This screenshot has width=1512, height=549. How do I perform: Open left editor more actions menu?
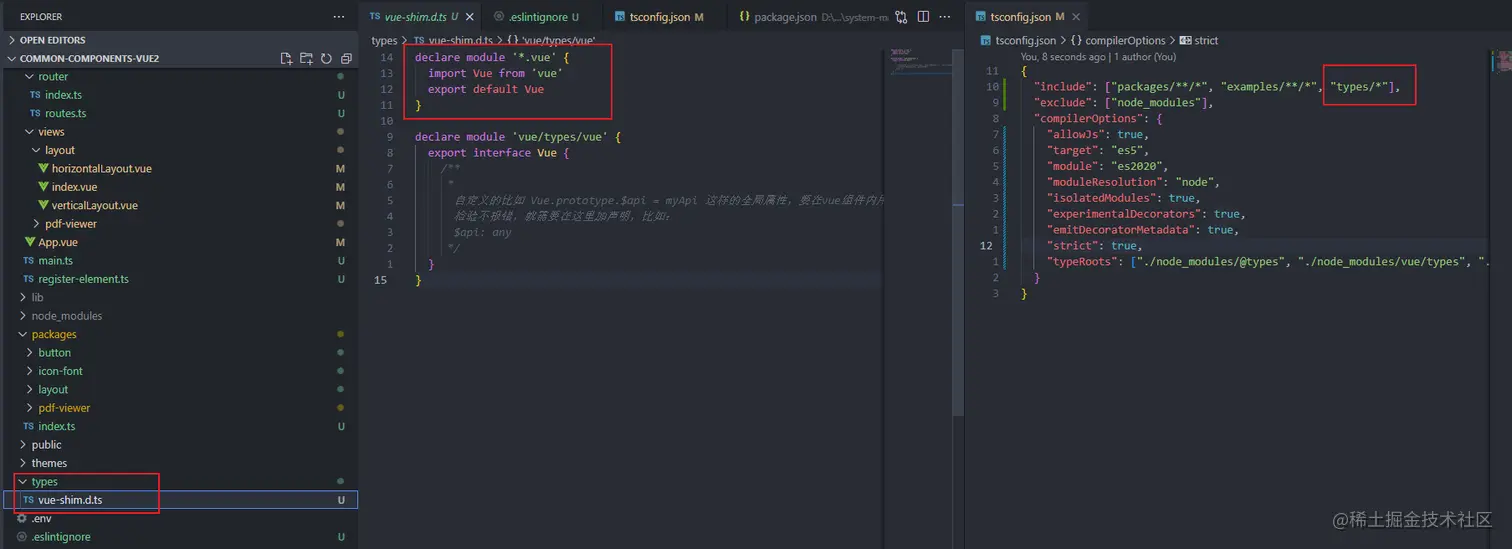pyautogui.click(x=945, y=17)
